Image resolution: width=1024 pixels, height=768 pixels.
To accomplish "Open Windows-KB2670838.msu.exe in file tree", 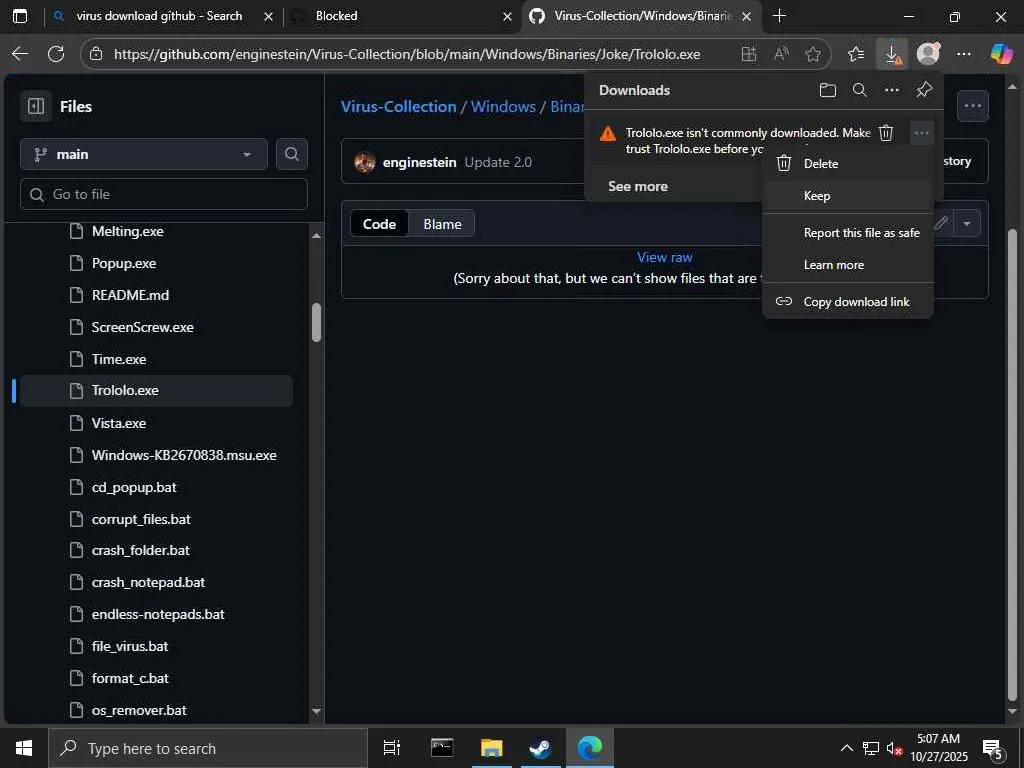I will 184,455.
